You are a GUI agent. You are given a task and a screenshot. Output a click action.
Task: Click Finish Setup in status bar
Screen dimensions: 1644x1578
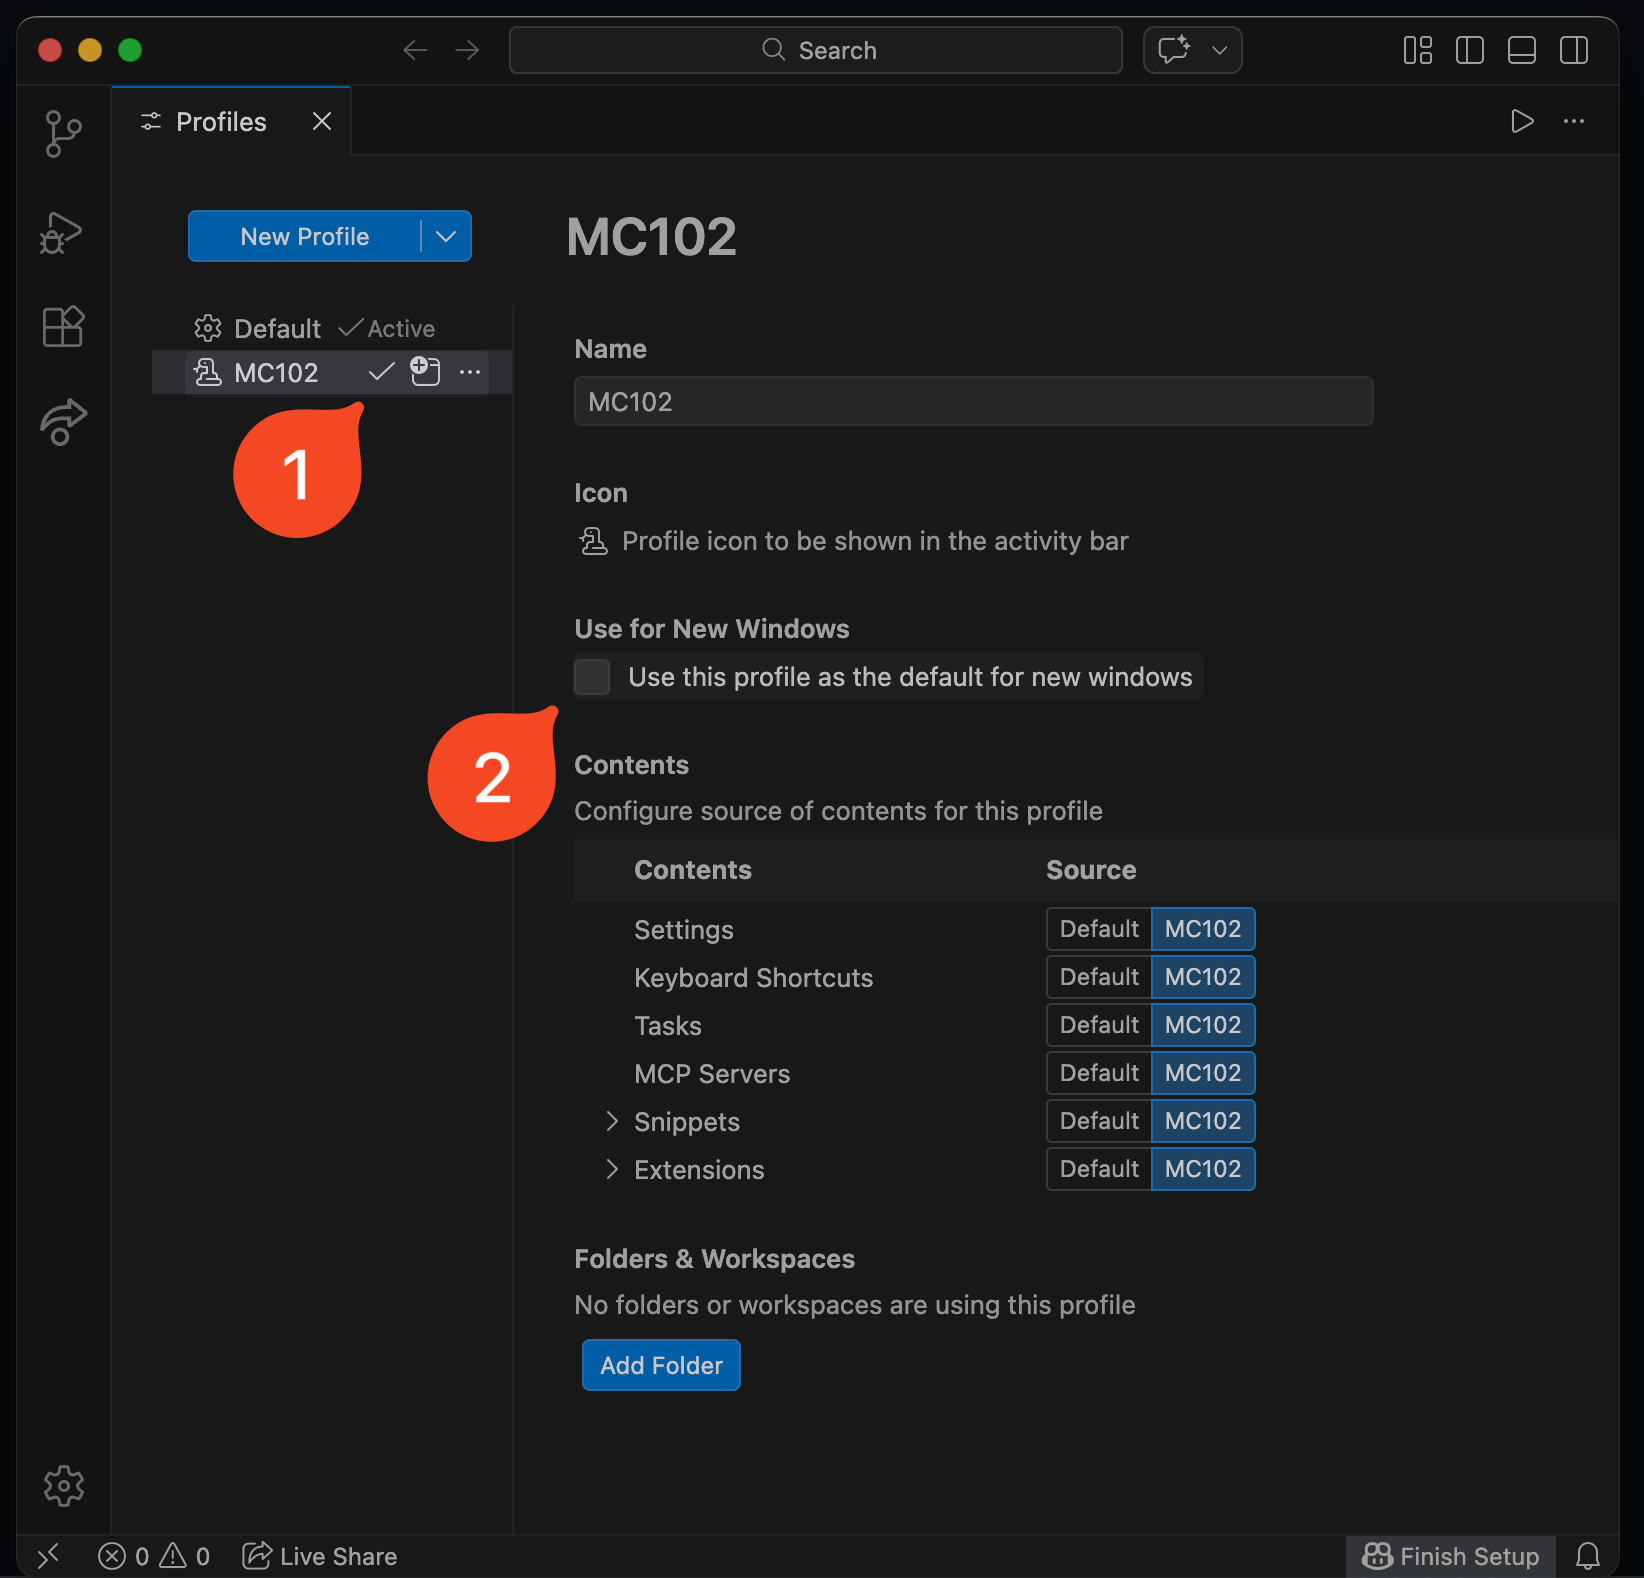pos(1451,1556)
